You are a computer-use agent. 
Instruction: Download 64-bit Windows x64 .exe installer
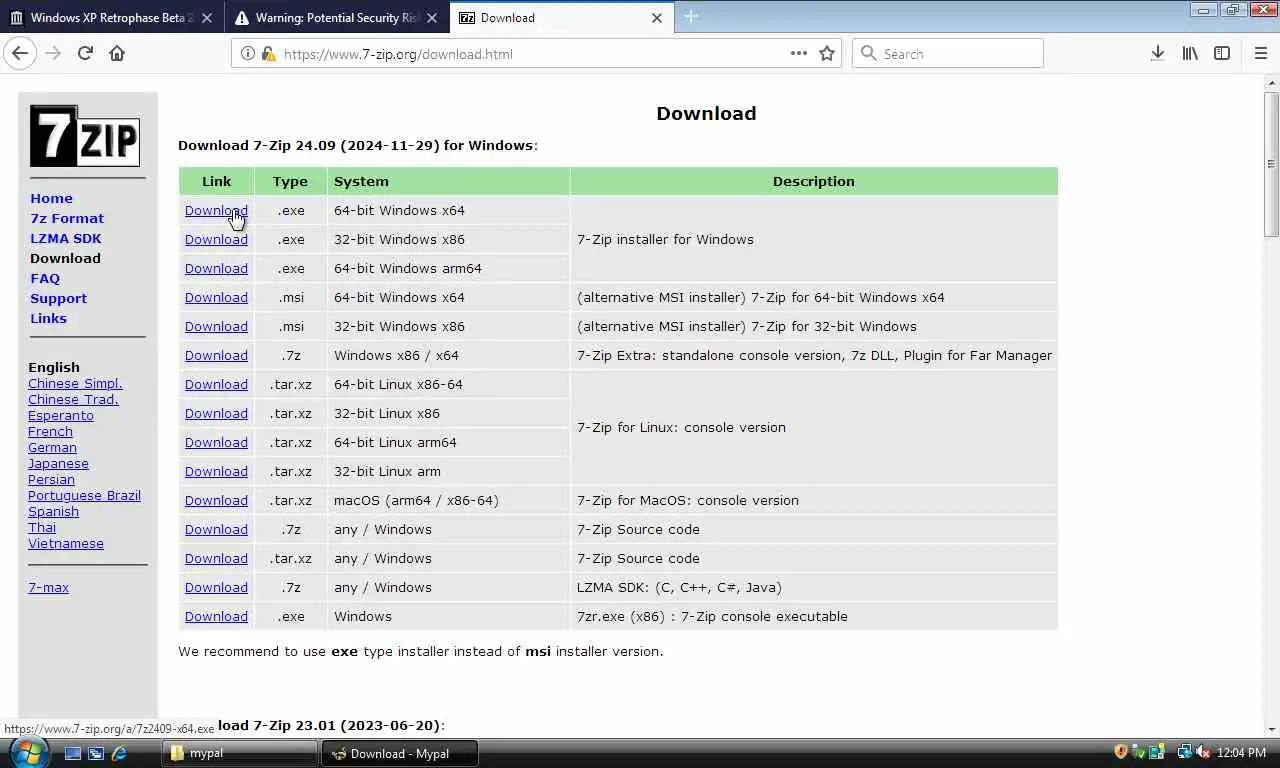tap(216, 210)
